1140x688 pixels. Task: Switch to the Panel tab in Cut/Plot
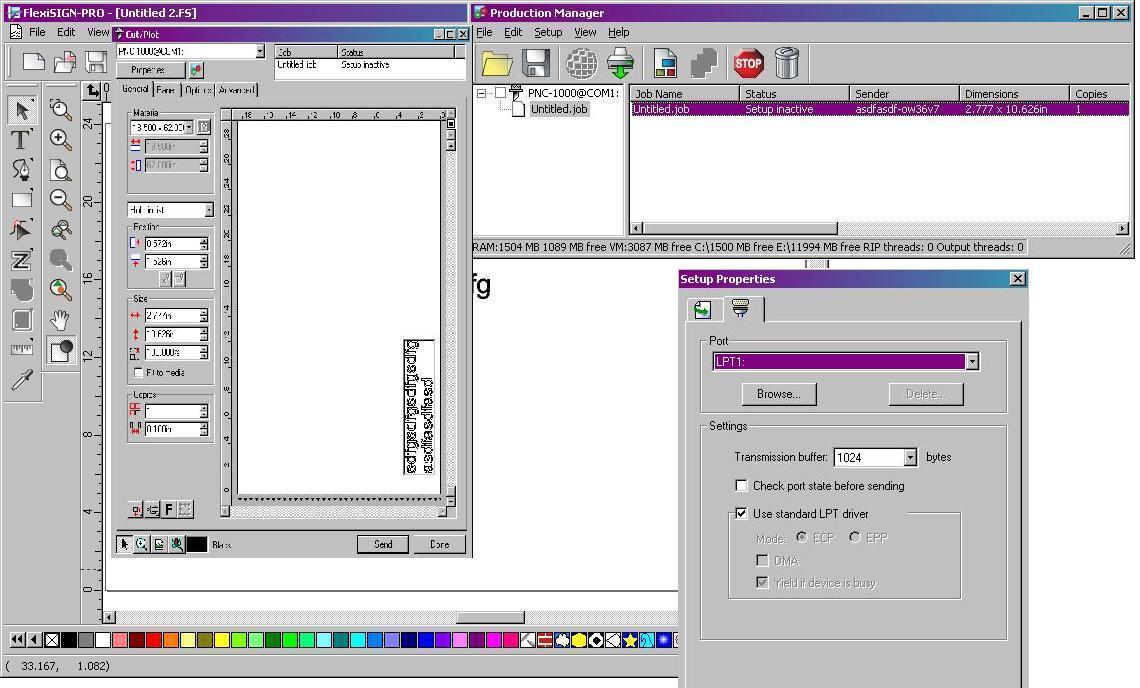[166, 90]
